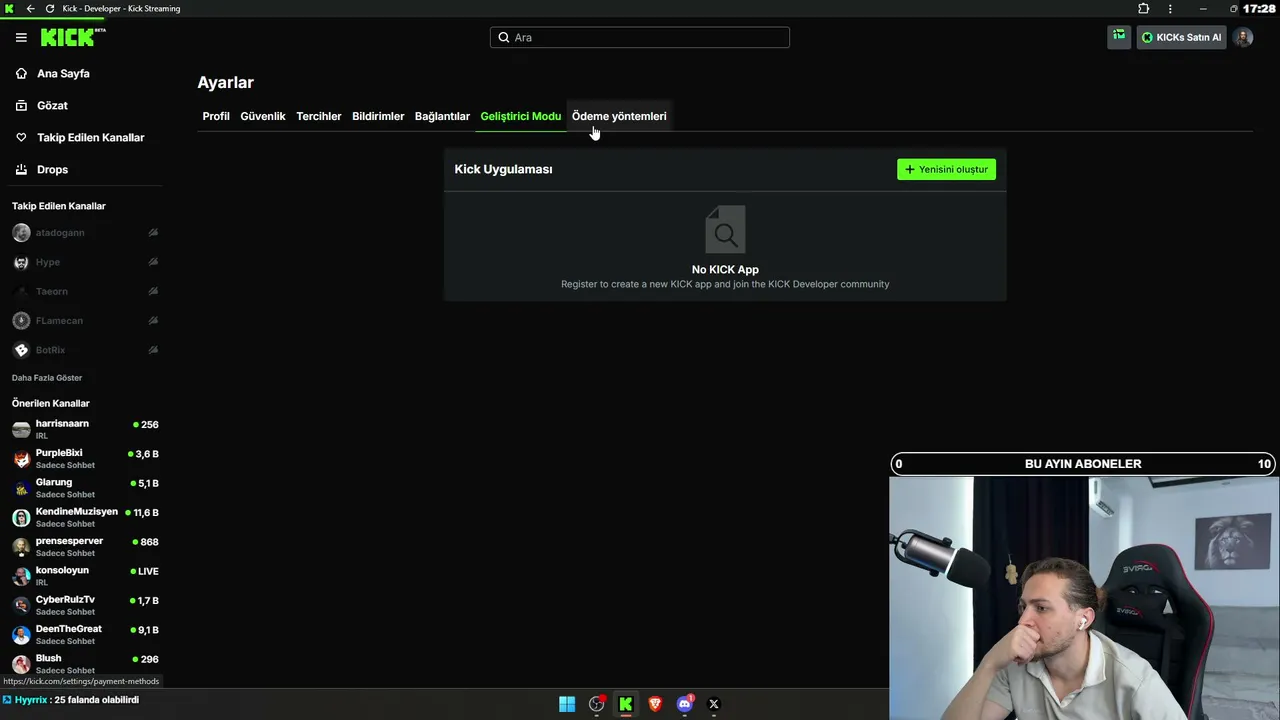This screenshot has height=720, width=1280.
Task: Click the atadogann channel avatar
Action: [x=21, y=233]
